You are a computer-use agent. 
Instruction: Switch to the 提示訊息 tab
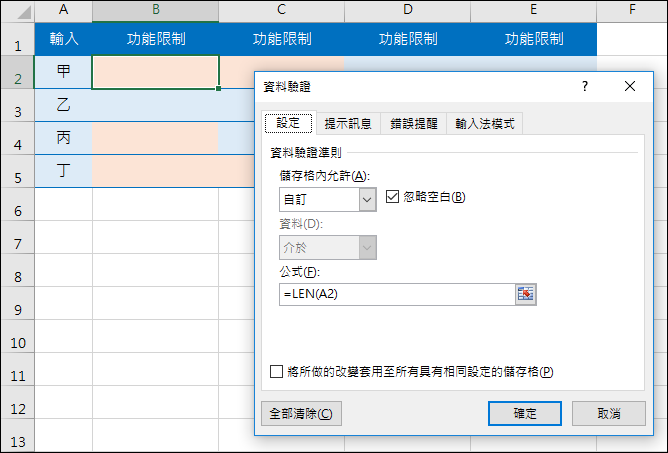click(x=348, y=124)
